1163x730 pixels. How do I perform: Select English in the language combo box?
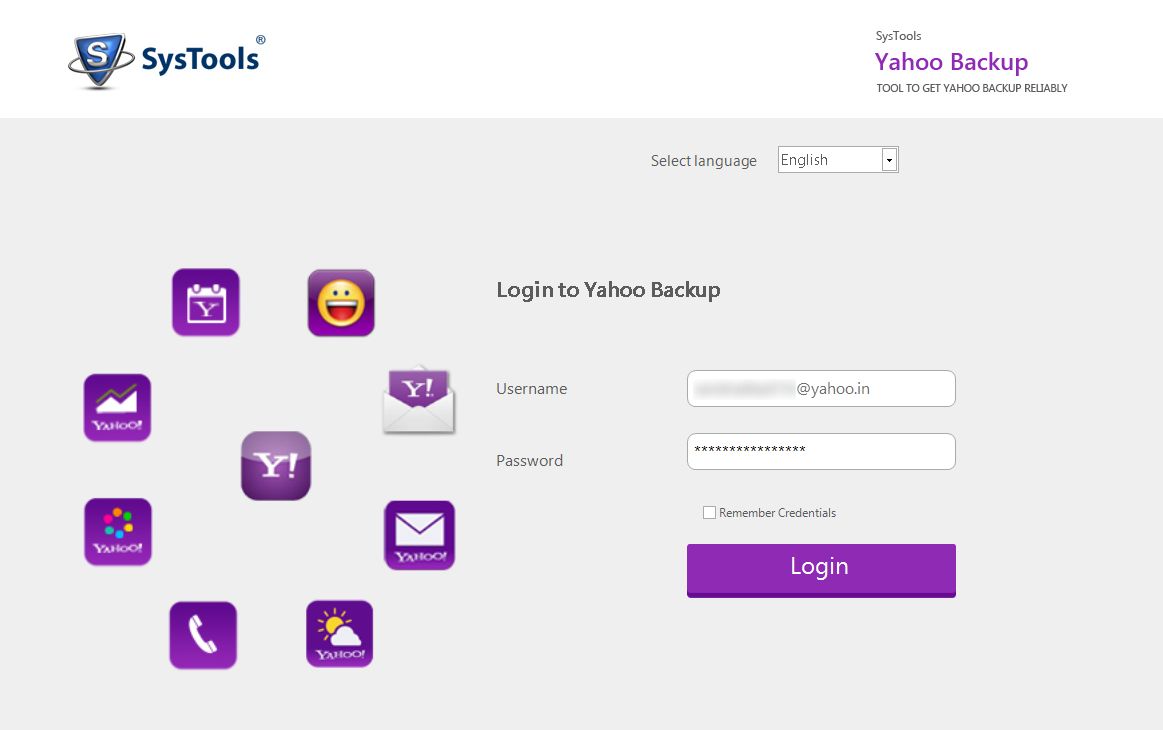[x=825, y=159]
